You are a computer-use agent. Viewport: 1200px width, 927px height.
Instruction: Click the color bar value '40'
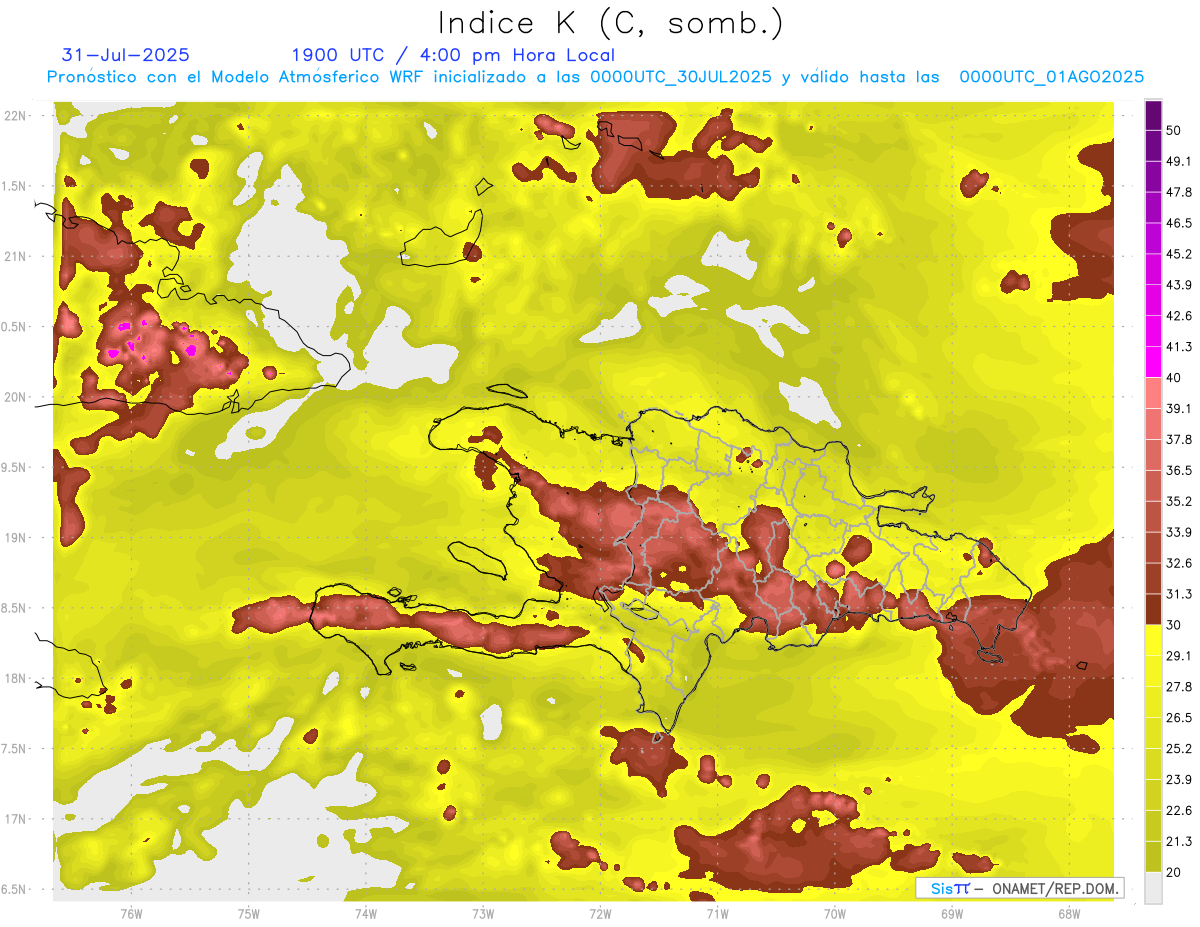[1173, 377]
